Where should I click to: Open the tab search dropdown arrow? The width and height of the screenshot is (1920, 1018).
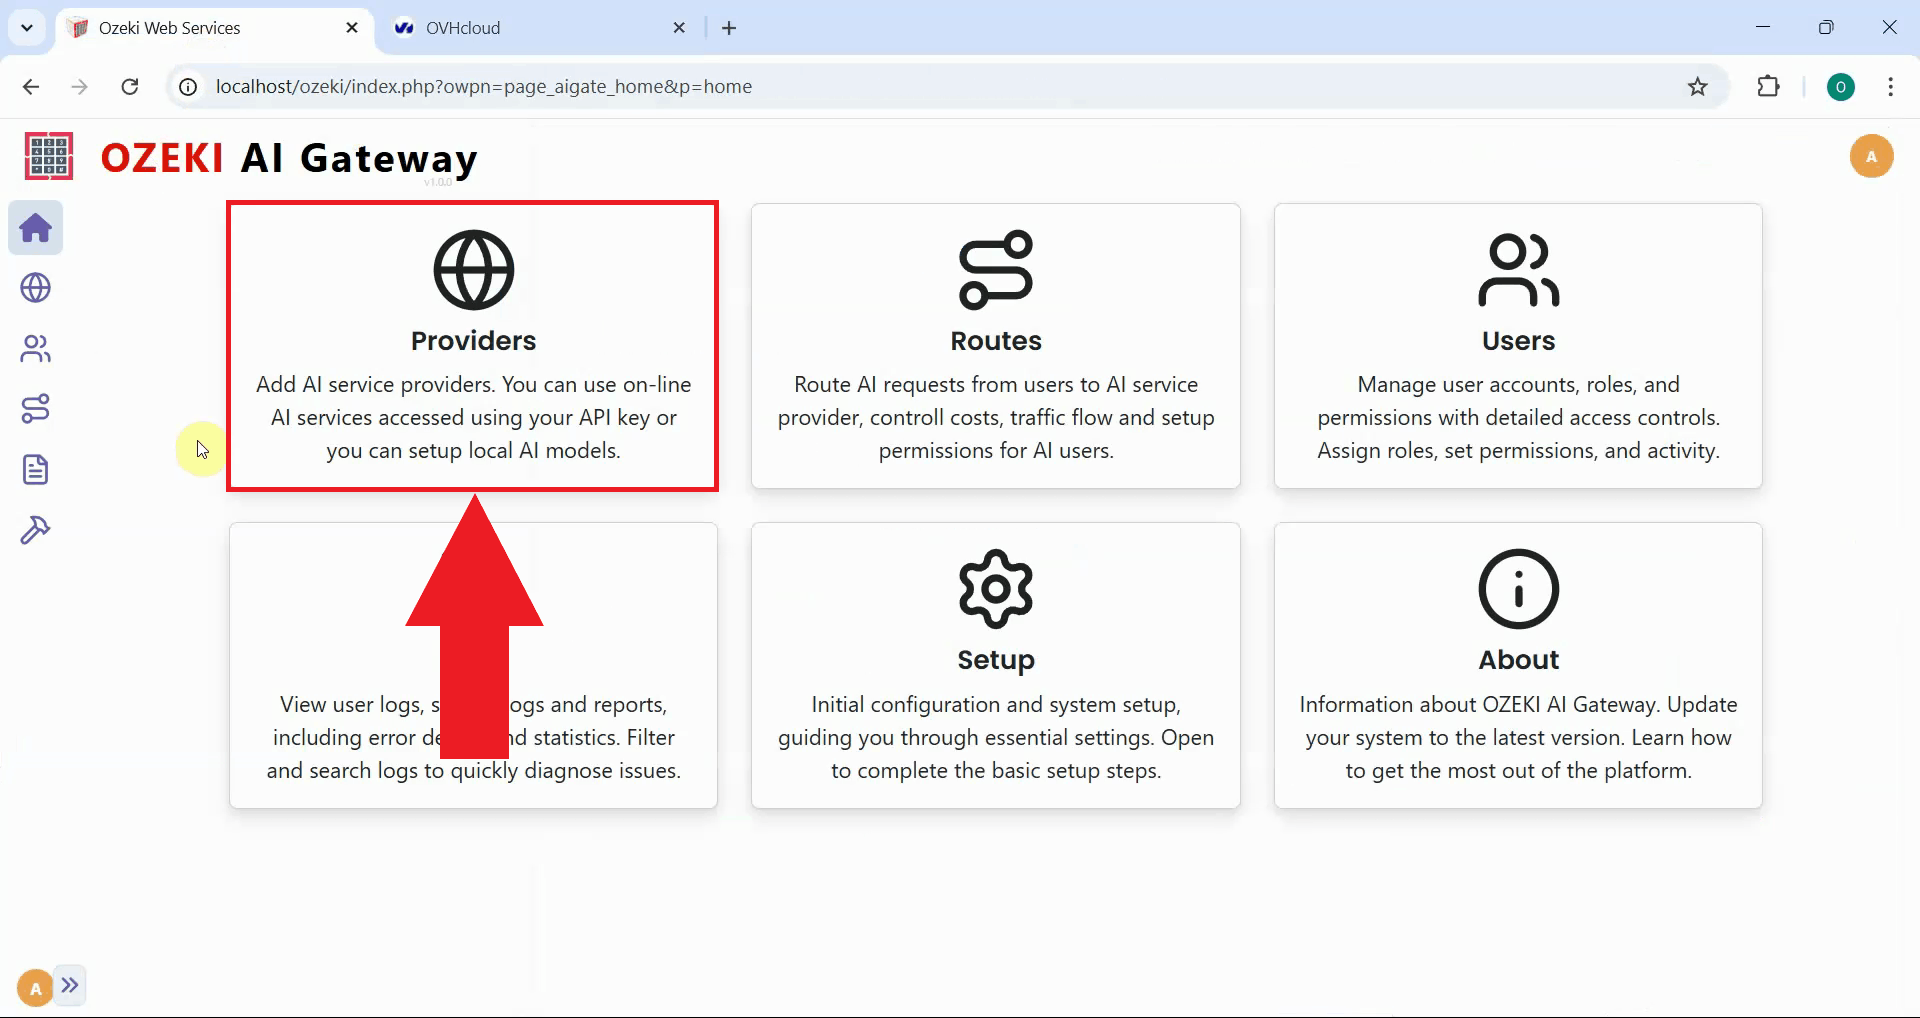click(x=27, y=27)
